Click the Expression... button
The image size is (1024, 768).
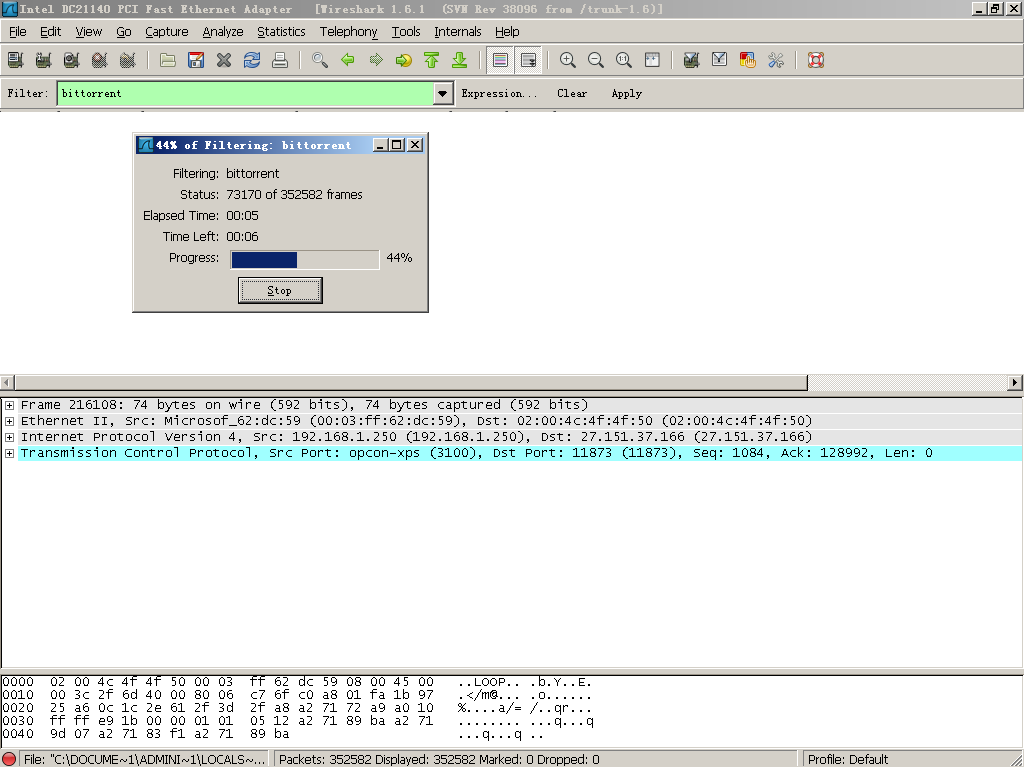click(x=499, y=93)
